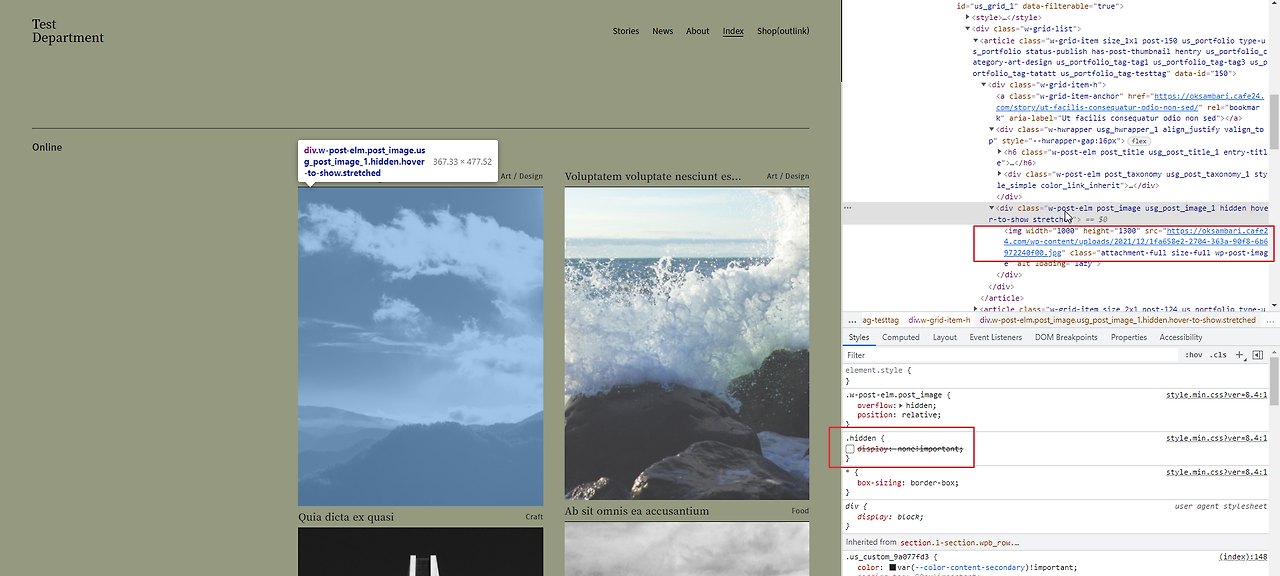Screen dimensions: 1280x576
Task: Collapse the div w-grid-item-h node
Action: [984, 84]
